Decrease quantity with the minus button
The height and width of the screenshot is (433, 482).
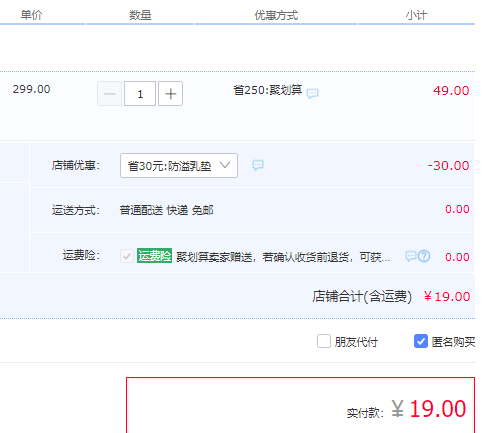pyautogui.click(x=109, y=94)
